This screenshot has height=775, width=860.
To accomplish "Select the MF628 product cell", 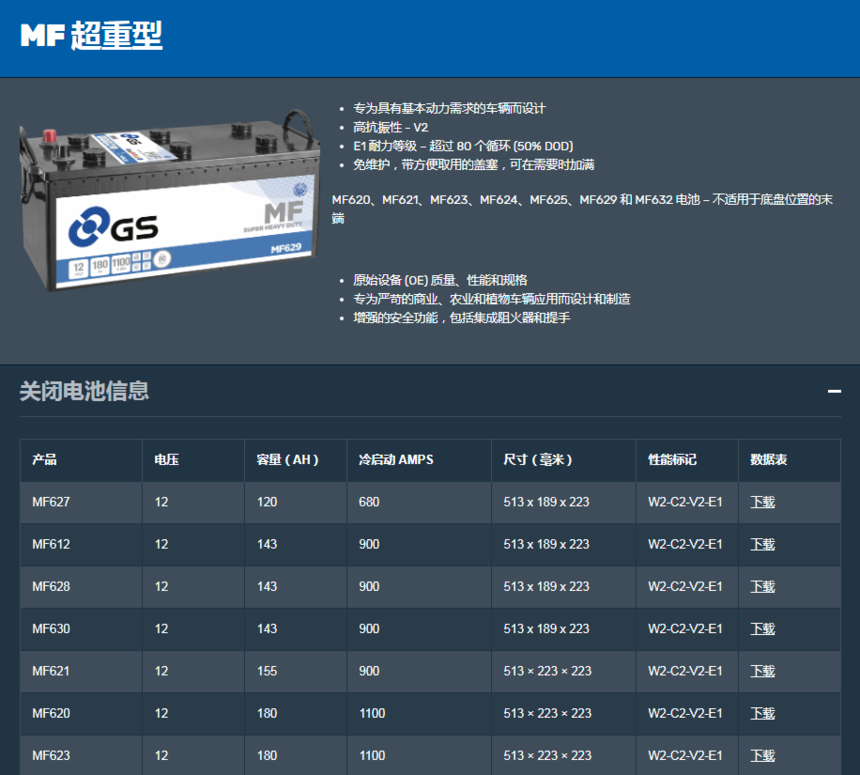I will point(81,586).
